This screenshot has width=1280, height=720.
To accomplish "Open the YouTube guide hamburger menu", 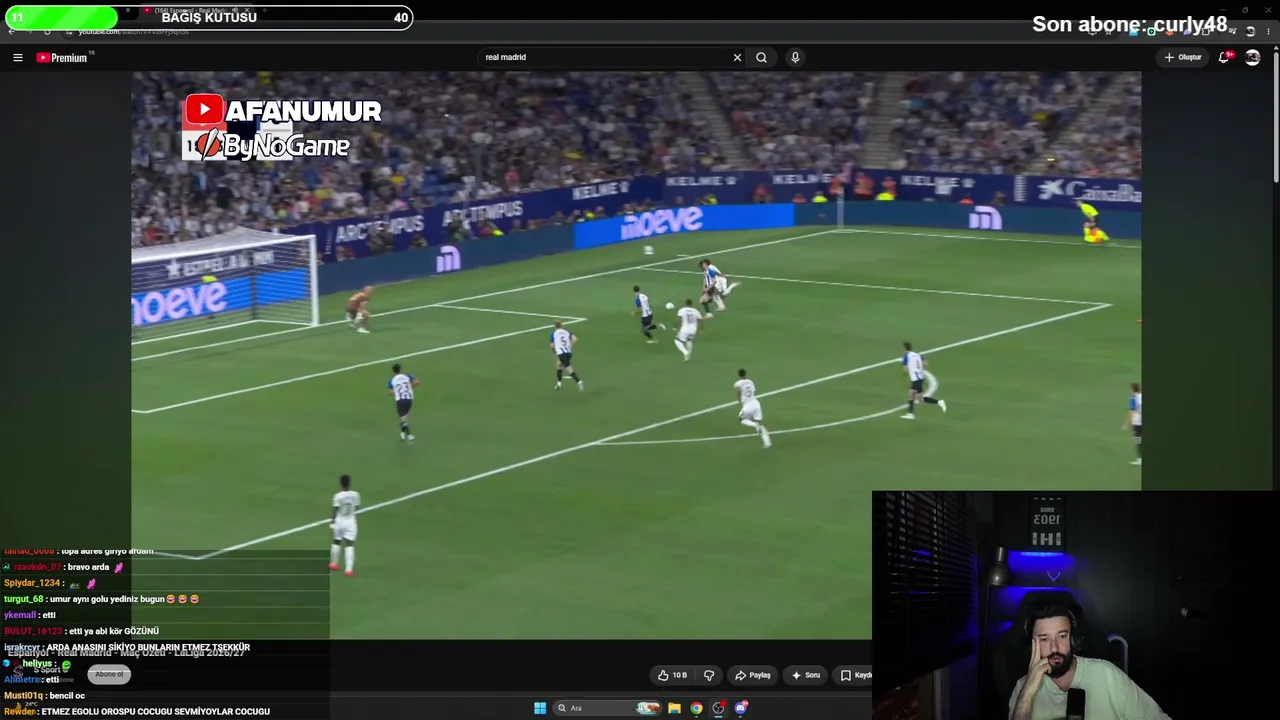I will click(18, 58).
